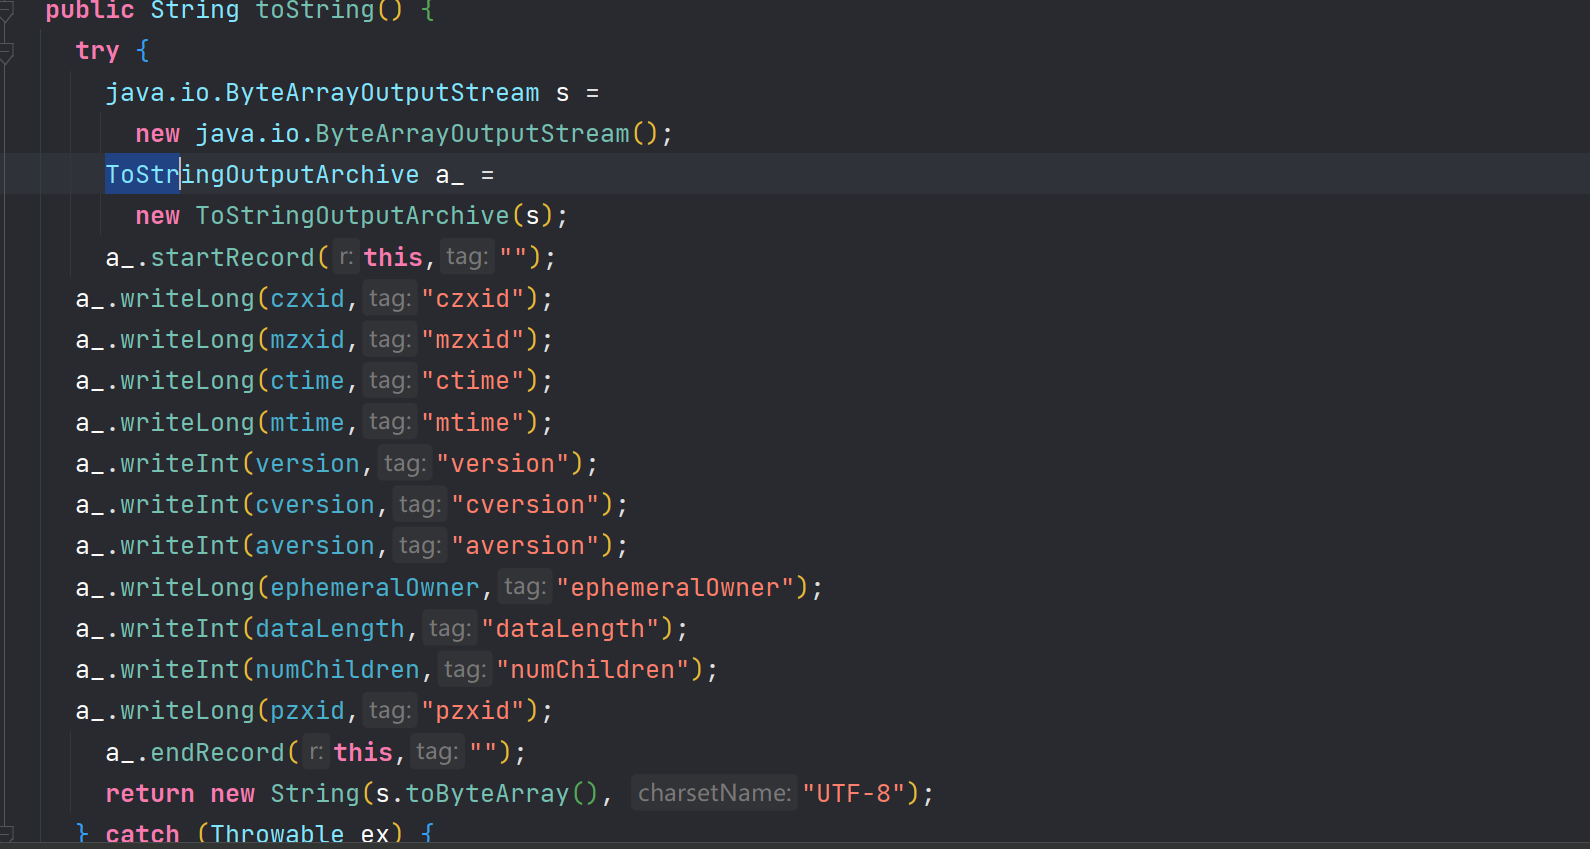The image size is (1590, 849).
Task: Click writeInt on the version line
Action: tap(180, 464)
